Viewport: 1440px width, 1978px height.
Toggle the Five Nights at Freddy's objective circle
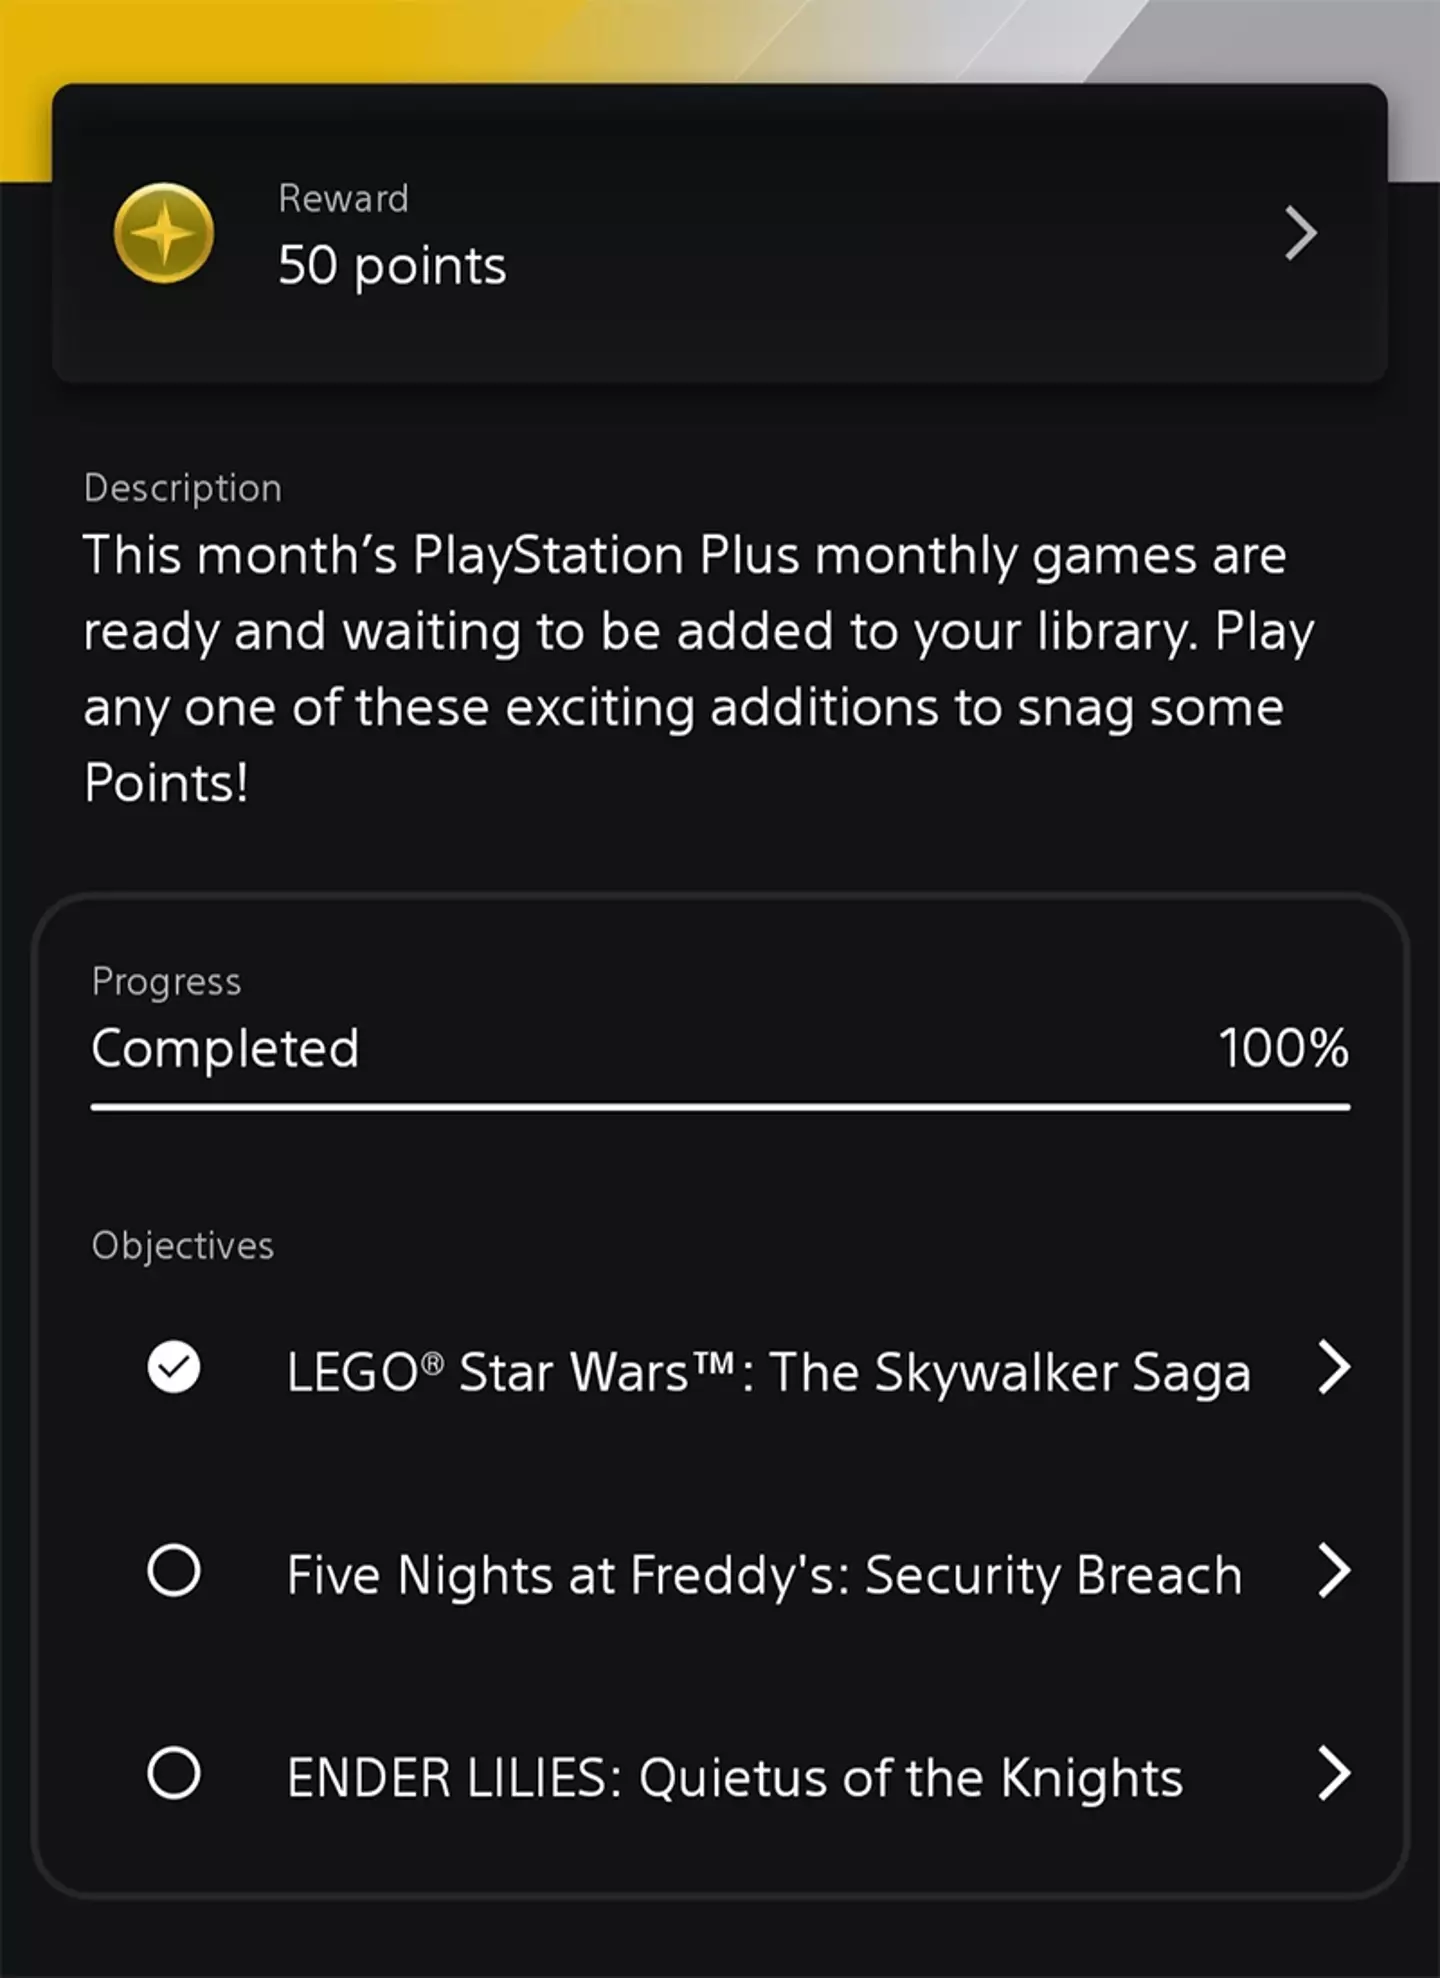click(x=174, y=1571)
